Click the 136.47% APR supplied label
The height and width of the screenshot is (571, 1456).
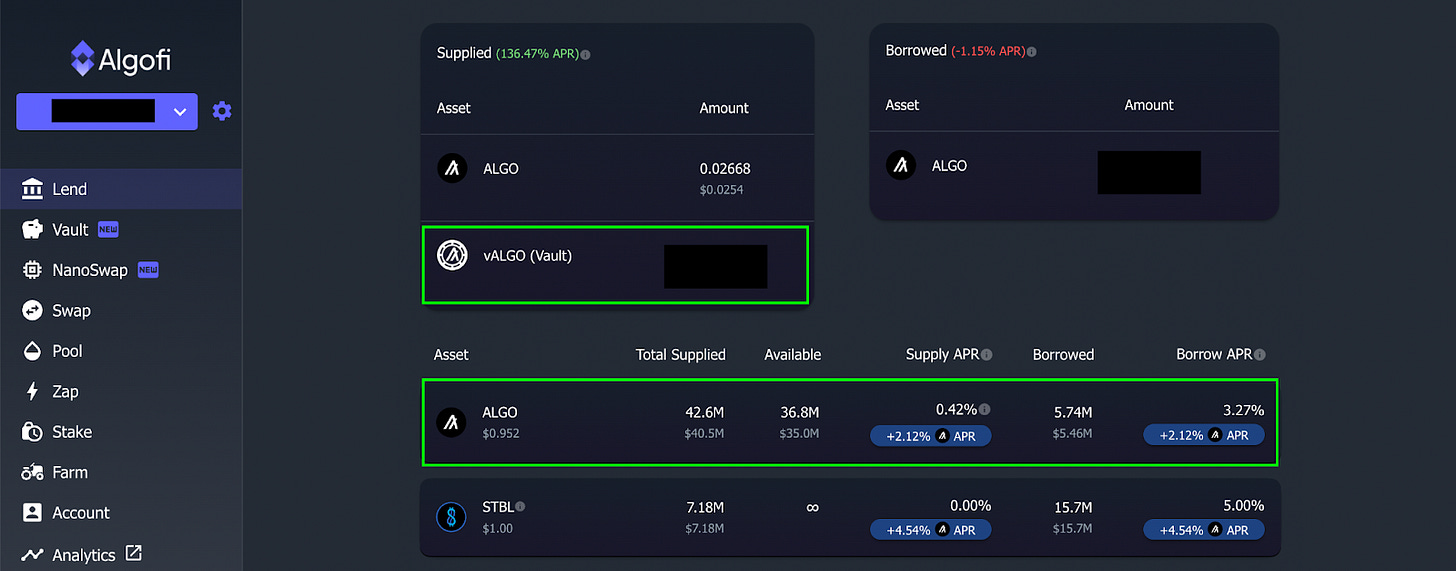pyautogui.click(x=536, y=53)
